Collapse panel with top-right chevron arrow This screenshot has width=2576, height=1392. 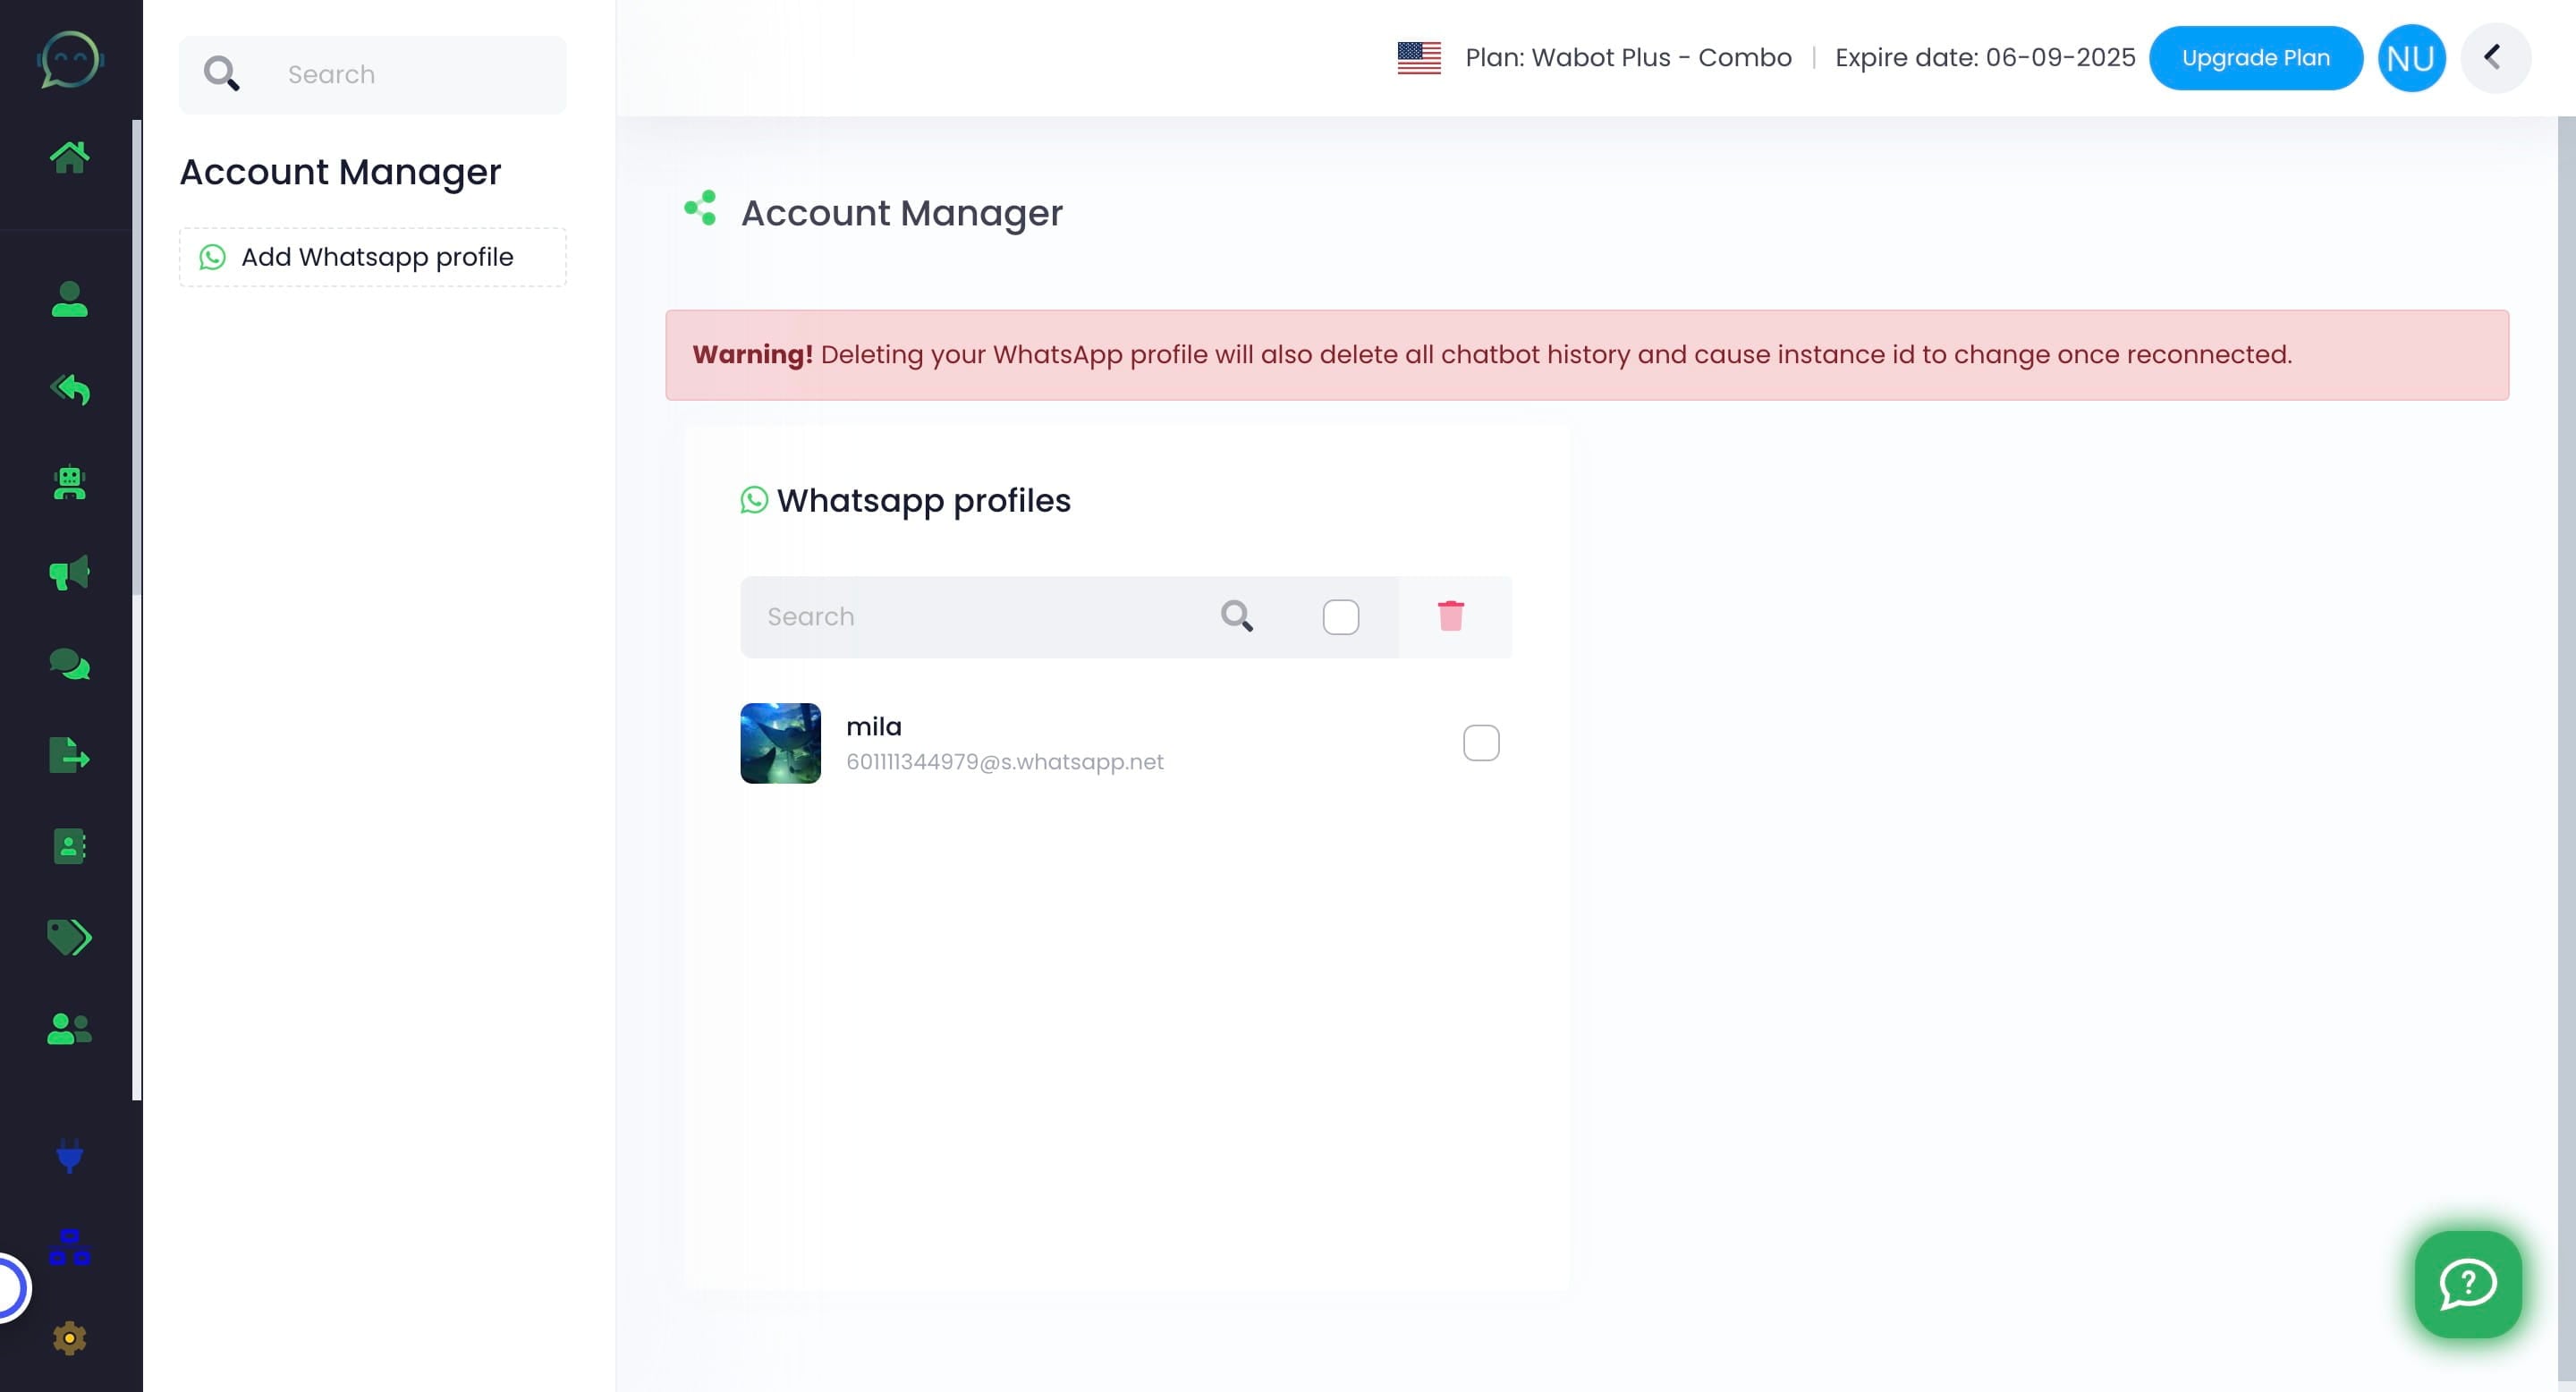click(x=2493, y=57)
